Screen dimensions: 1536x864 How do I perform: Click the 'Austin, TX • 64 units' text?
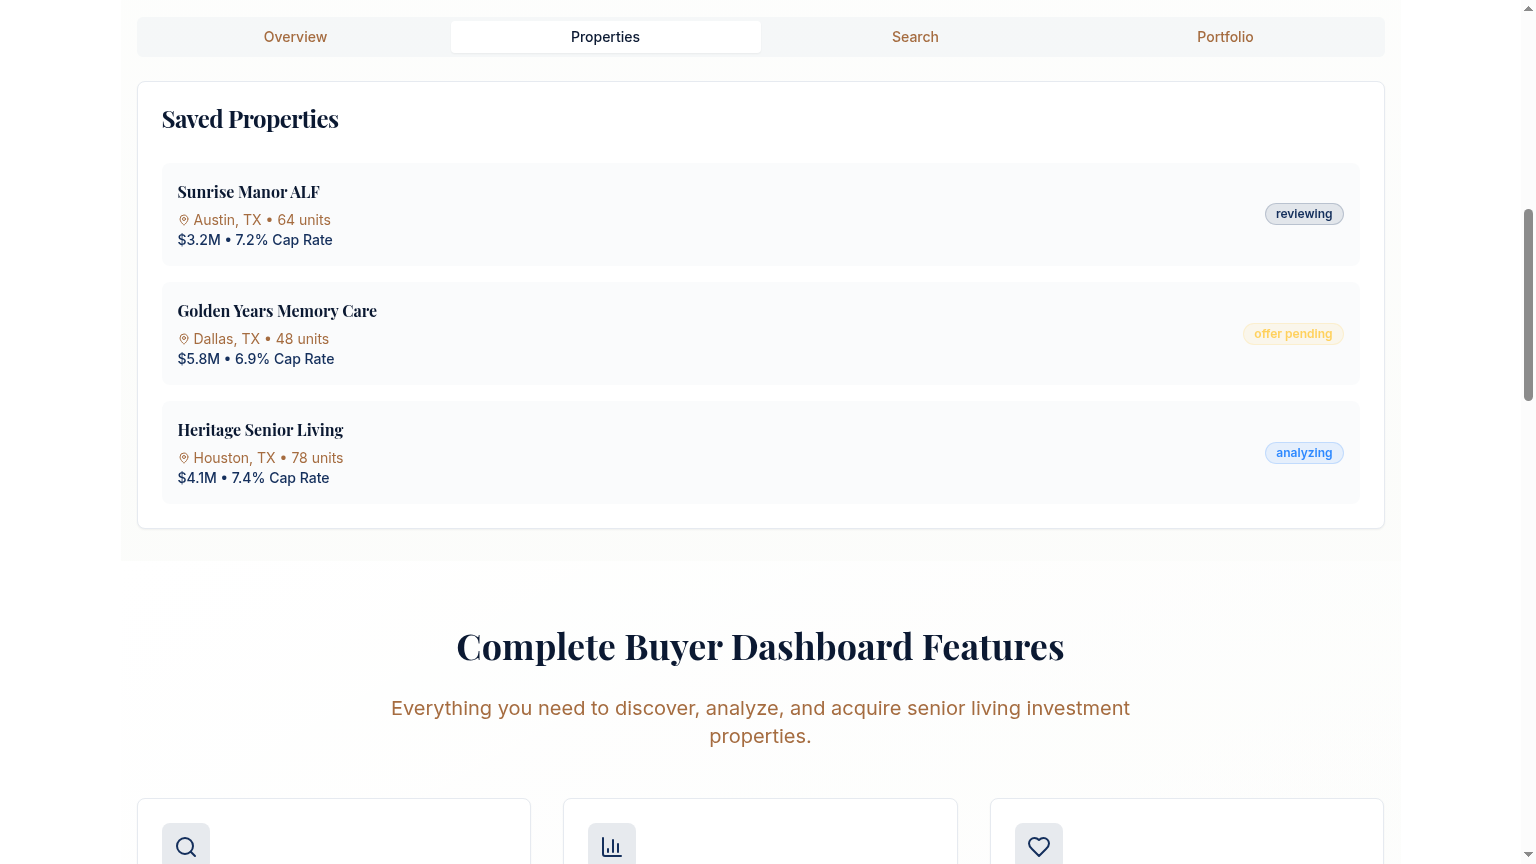click(x=262, y=220)
